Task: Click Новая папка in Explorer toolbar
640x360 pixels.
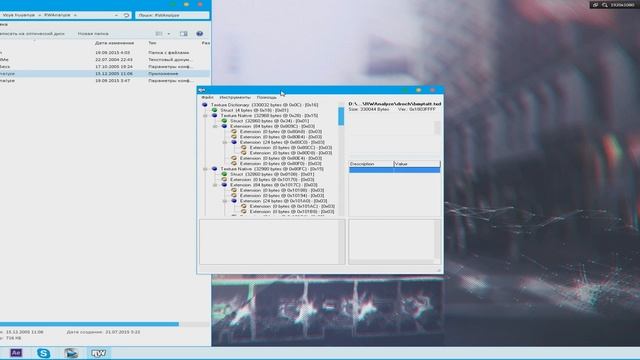Action: (93, 34)
